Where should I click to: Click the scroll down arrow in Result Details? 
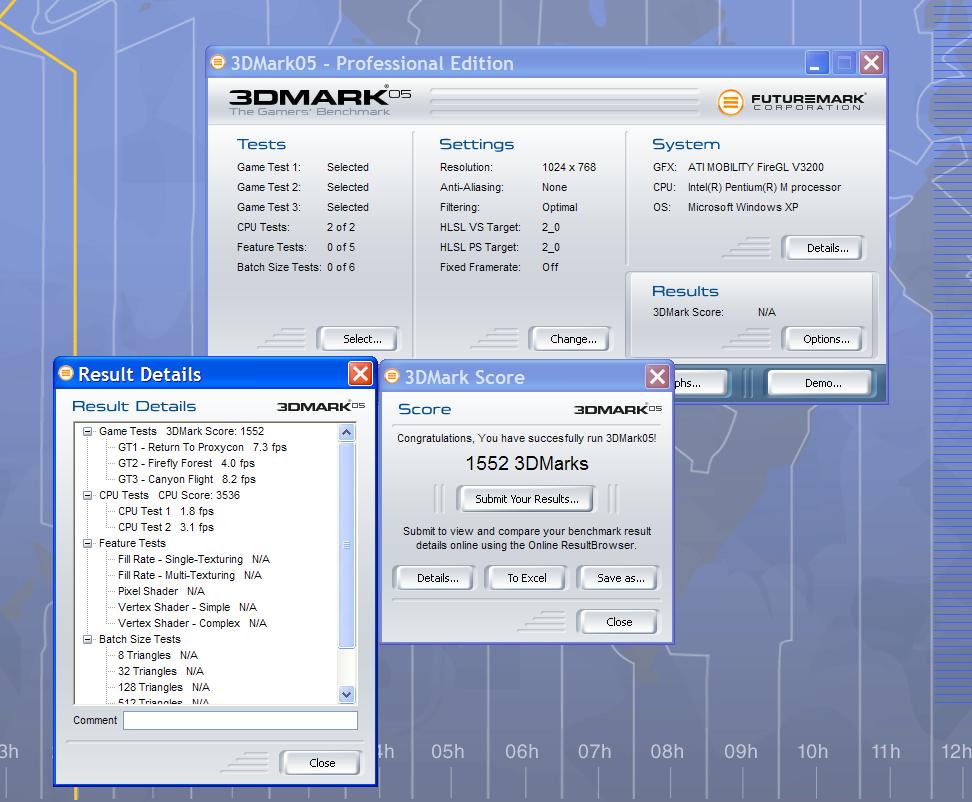click(347, 695)
